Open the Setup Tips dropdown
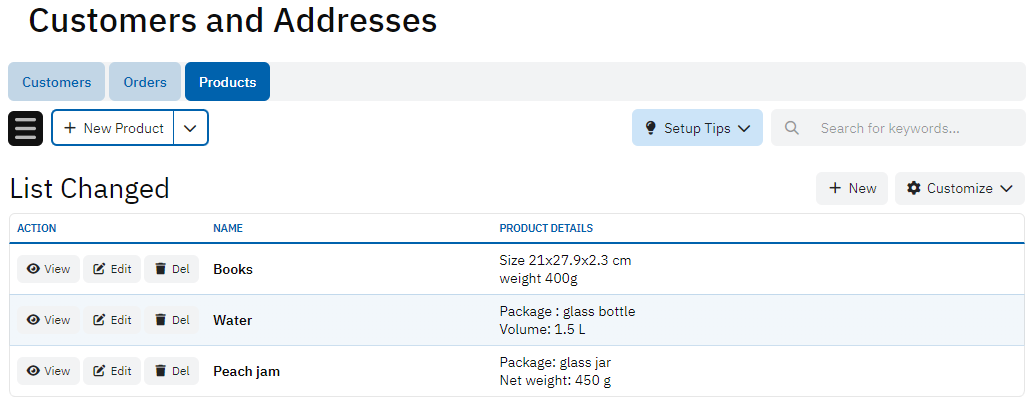 click(697, 128)
